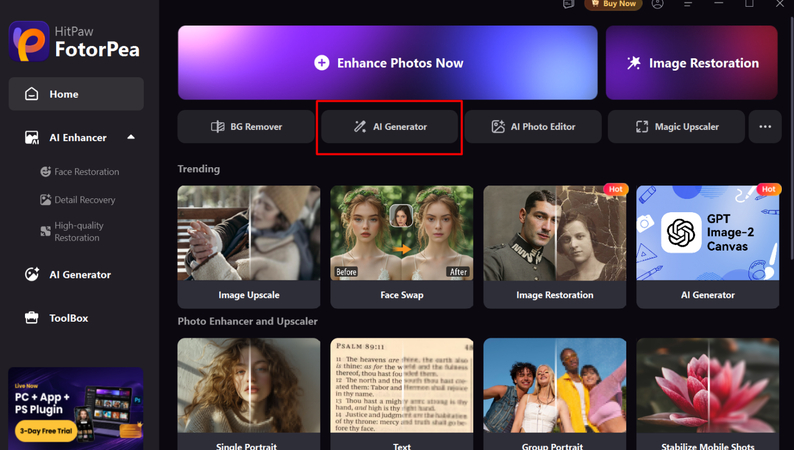This screenshot has height=450, width=794.
Task: Open the GPT Image-2 Canvas AI Generator card
Action: pyautogui.click(x=707, y=247)
